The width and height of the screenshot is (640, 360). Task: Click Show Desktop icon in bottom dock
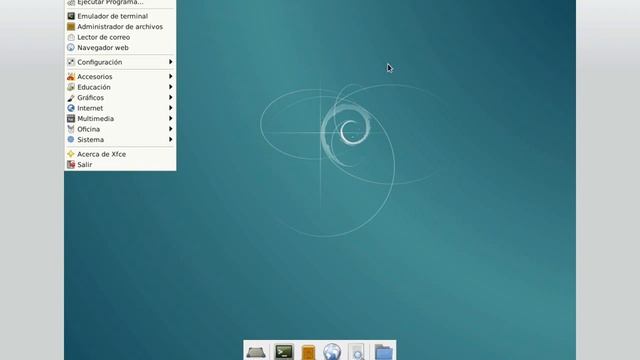coord(256,352)
